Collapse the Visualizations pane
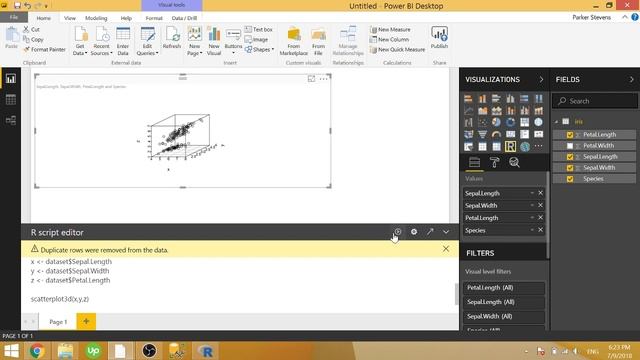 [541, 80]
